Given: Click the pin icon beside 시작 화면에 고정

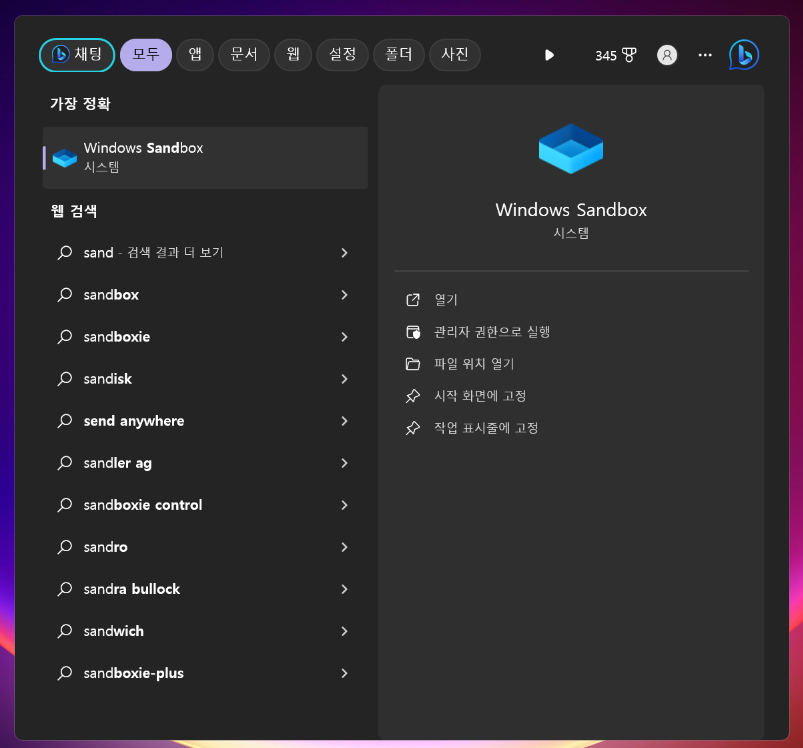Looking at the screenshot, I should (x=413, y=396).
